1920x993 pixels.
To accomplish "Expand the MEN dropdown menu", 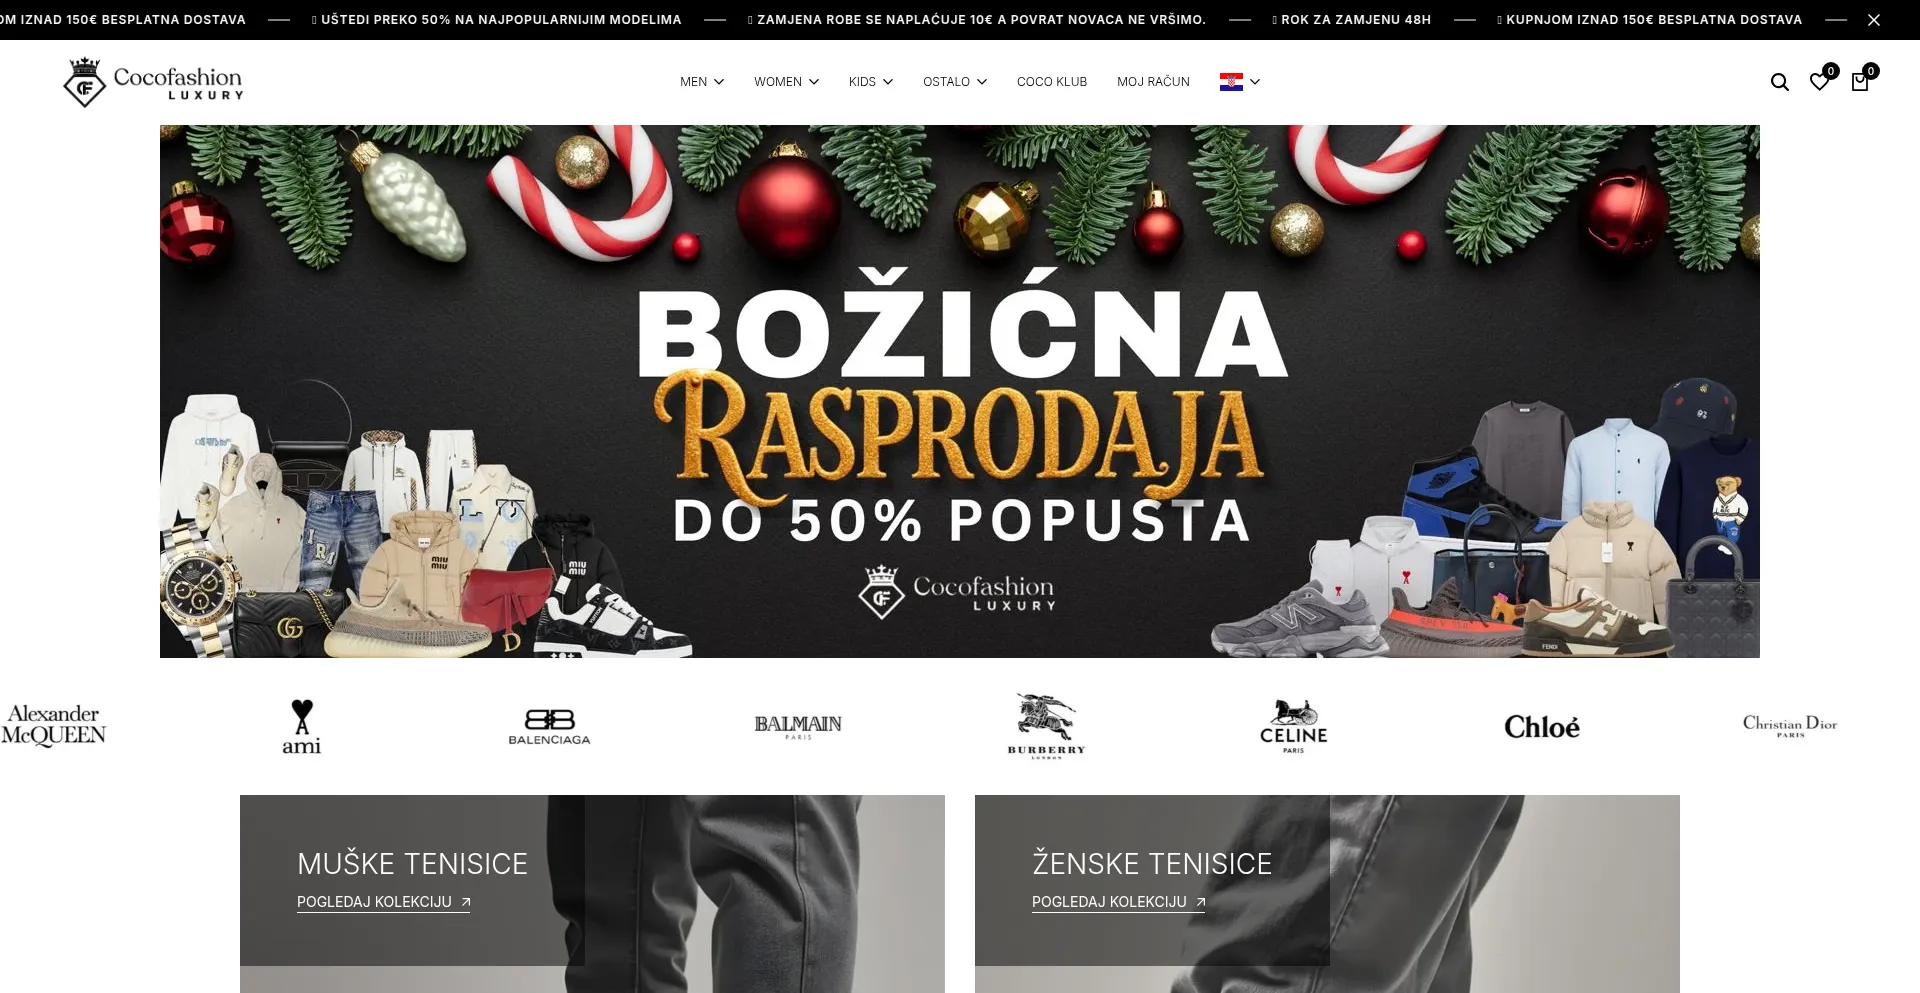I will tap(702, 82).
